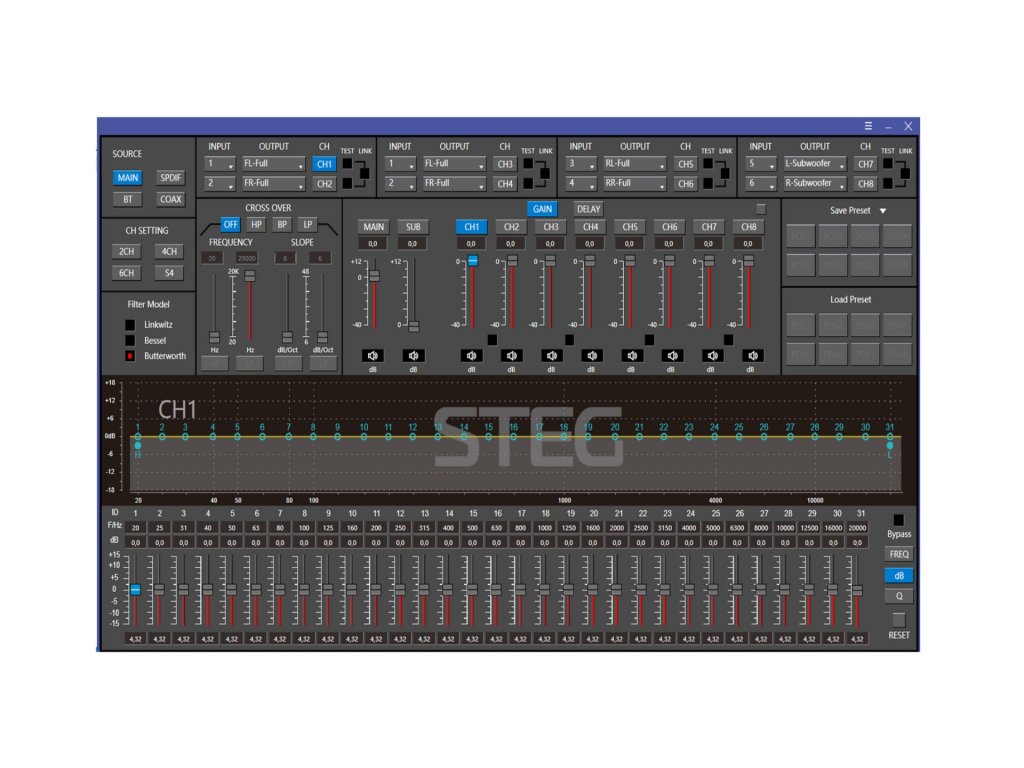Viewport: 1024px width, 768px height.
Task: Open CH8 output dropdown R-Subwoofer
Action: click(814, 184)
